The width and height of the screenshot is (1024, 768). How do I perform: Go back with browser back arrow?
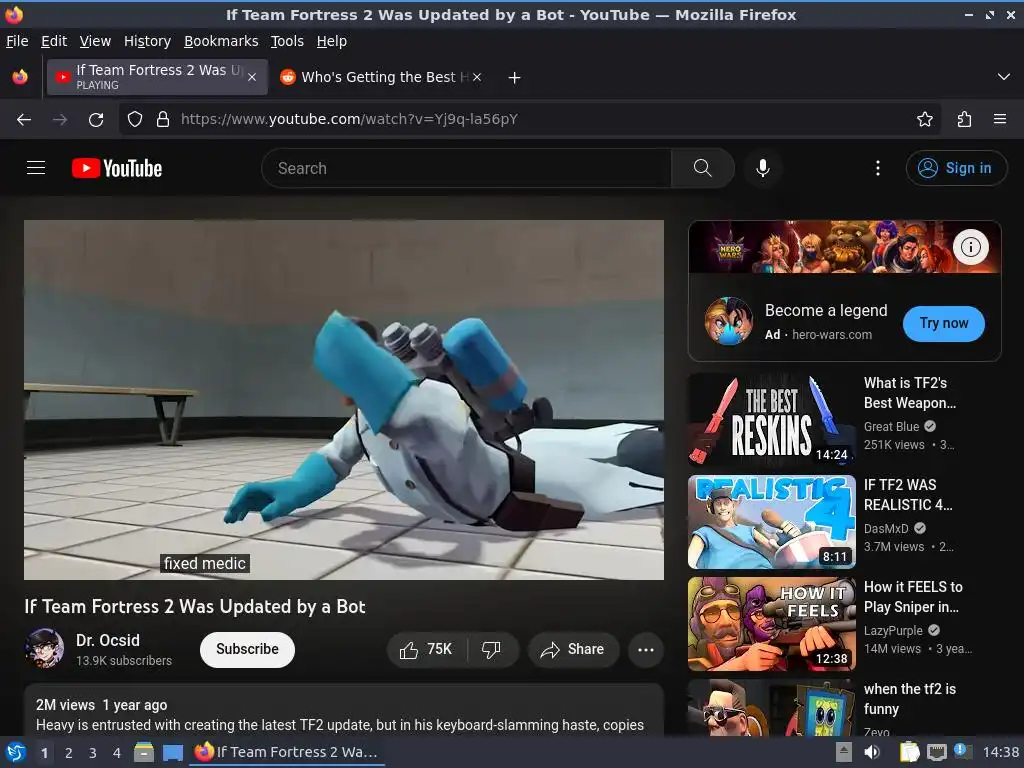point(24,119)
